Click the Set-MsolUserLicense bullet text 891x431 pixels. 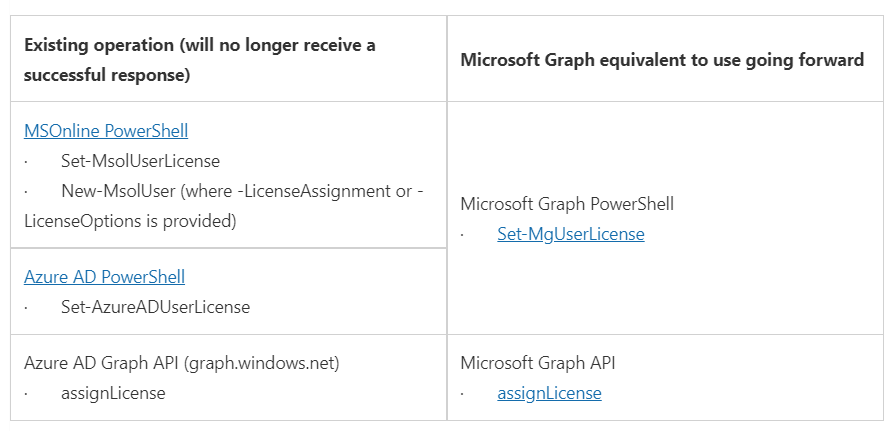click(140, 161)
